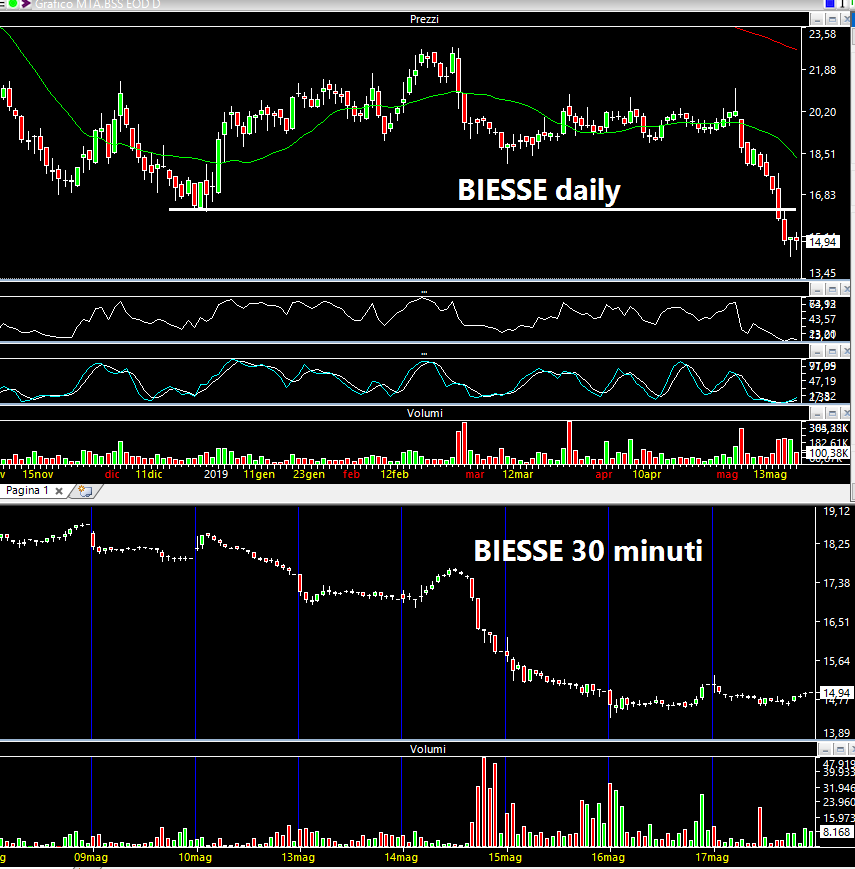The height and width of the screenshot is (869, 855).
Task: Click the 23gen date label
Action: (309, 474)
